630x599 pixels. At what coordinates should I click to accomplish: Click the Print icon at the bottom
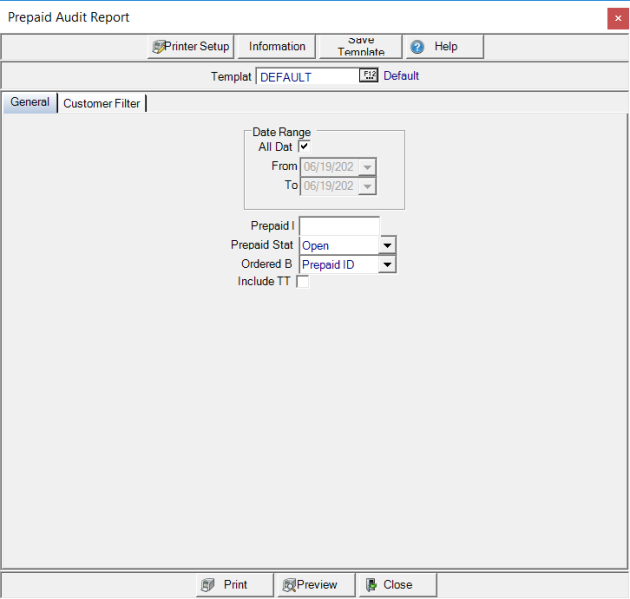tap(208, 585)
